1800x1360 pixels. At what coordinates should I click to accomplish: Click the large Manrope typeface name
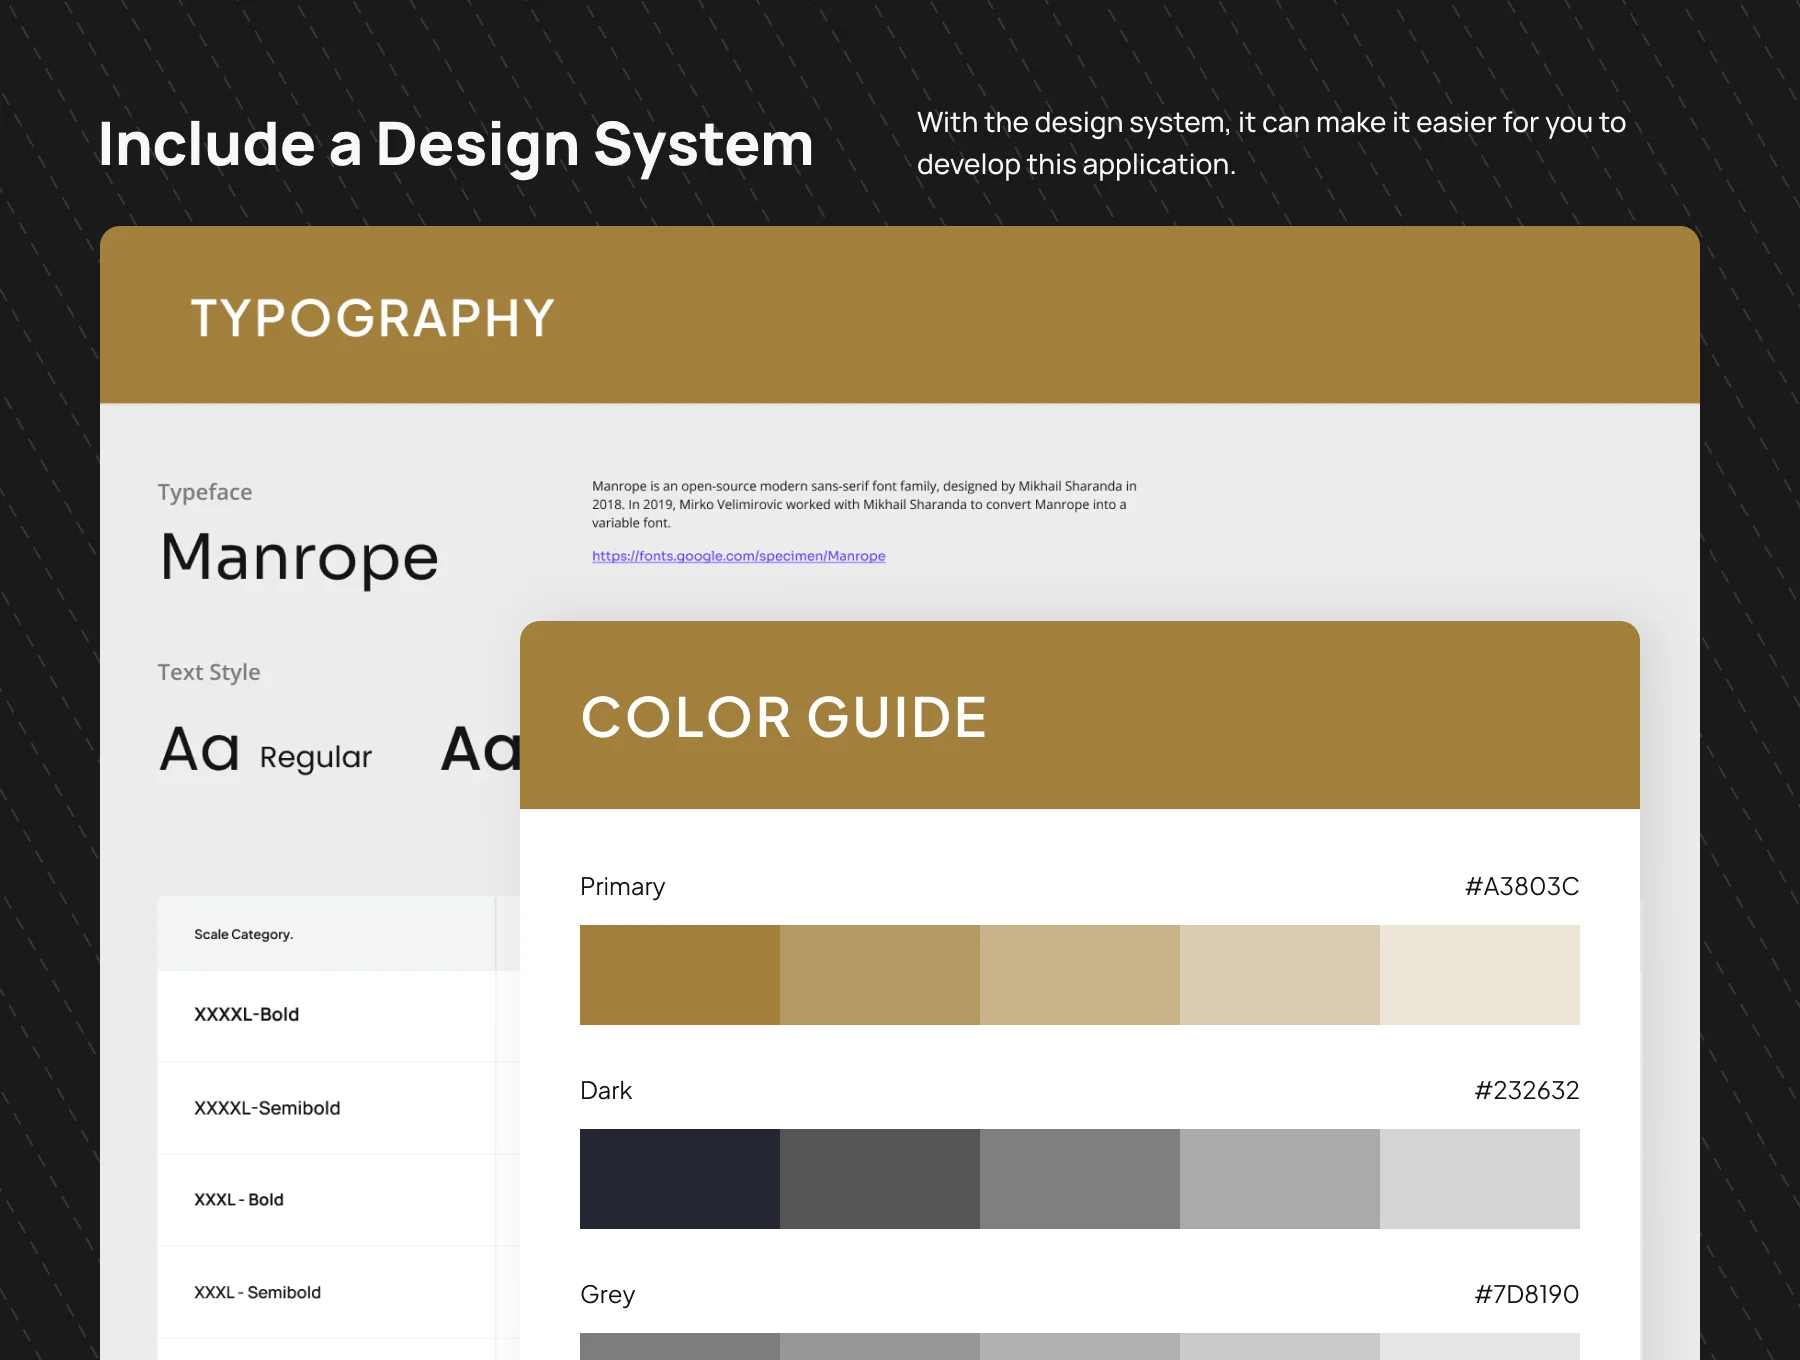[299, 558]
